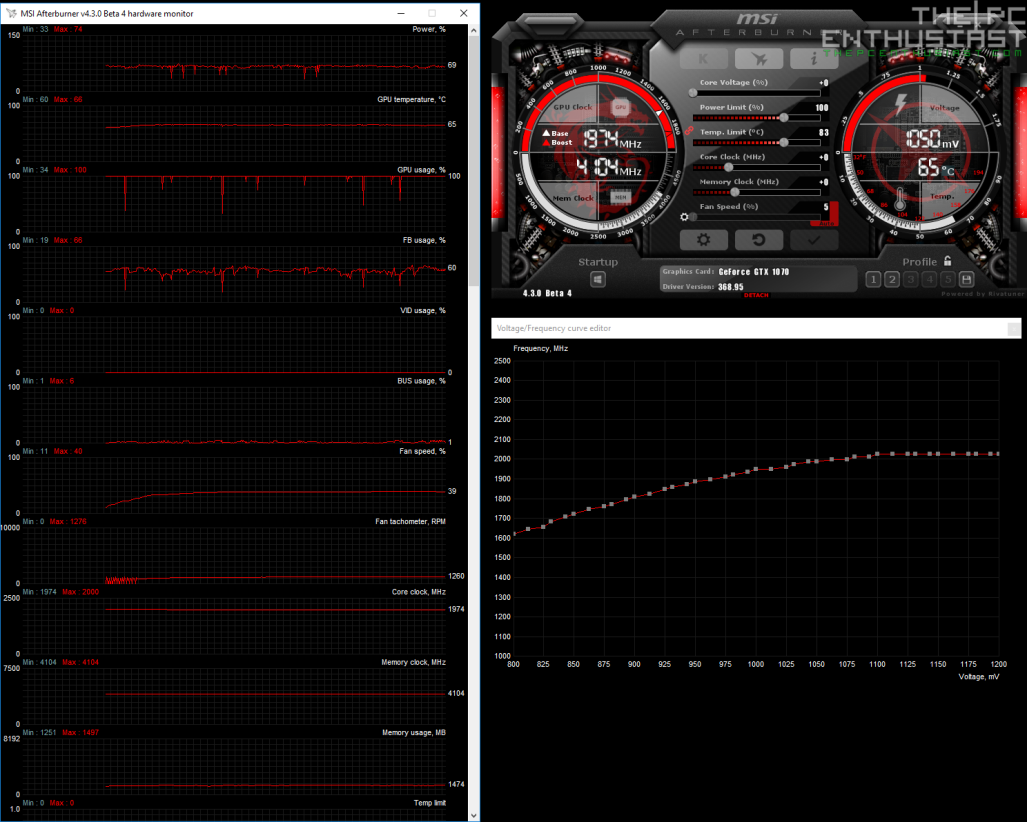
Task: Minimize the hardware monitor window
Action: [401, 13]
